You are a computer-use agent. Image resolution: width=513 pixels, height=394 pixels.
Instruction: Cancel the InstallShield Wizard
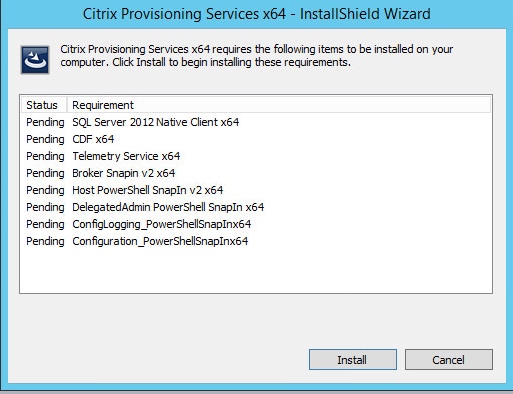click(449, 359)
